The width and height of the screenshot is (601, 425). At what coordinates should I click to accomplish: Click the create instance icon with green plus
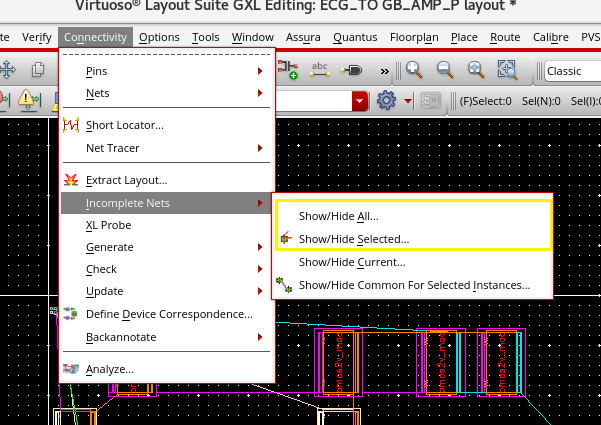pos(288,70)
